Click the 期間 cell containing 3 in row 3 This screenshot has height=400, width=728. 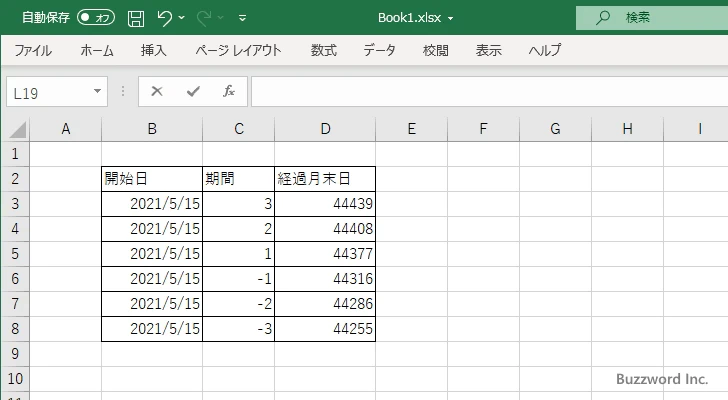tap(239, 204)
